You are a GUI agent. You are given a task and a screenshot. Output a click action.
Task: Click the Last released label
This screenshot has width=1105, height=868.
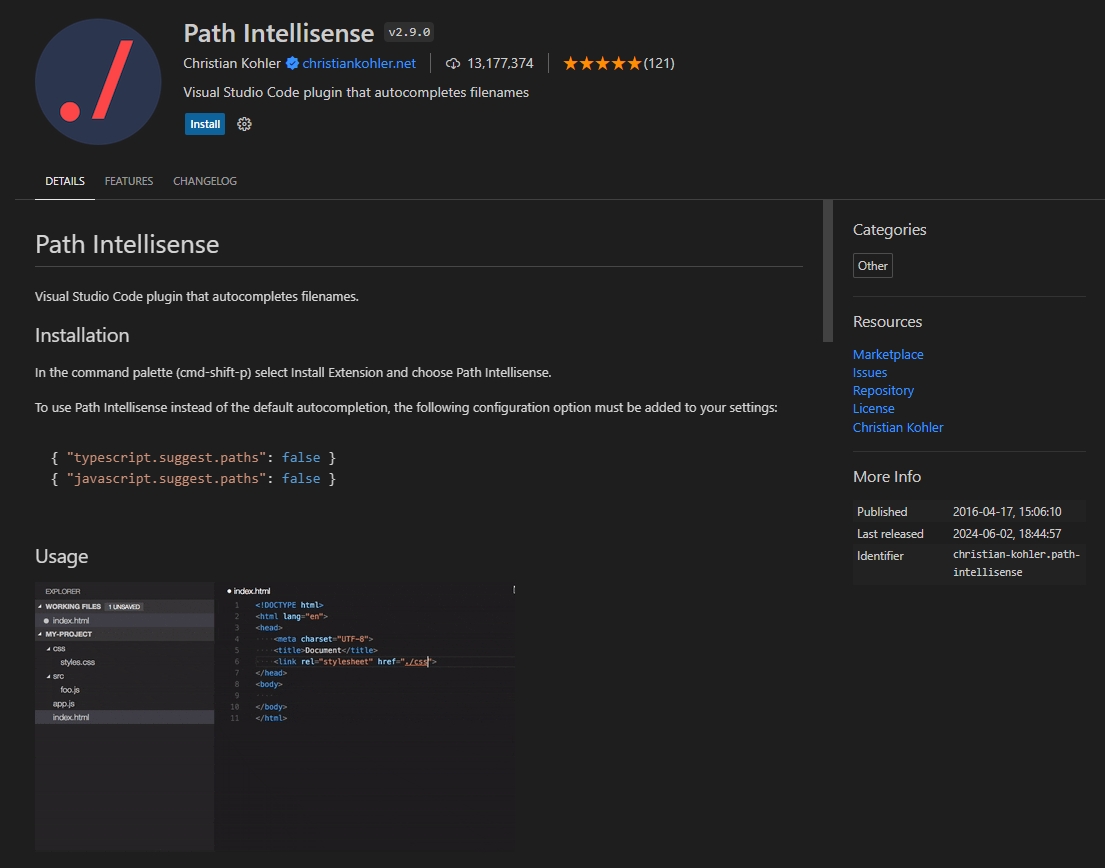pyautogui.click(x=890, y=533)
